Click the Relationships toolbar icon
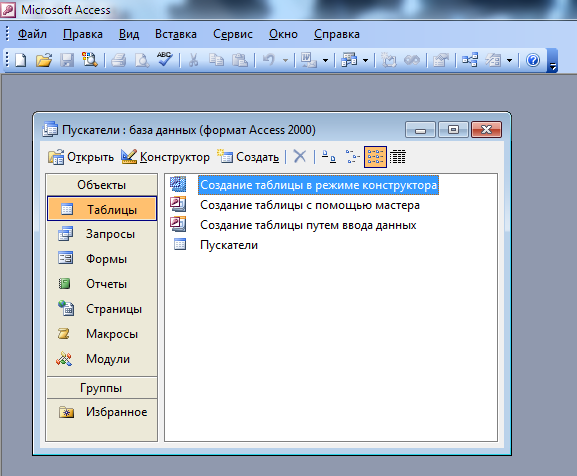577x476 pixels. pyautogui.click(x=470, y=60)
